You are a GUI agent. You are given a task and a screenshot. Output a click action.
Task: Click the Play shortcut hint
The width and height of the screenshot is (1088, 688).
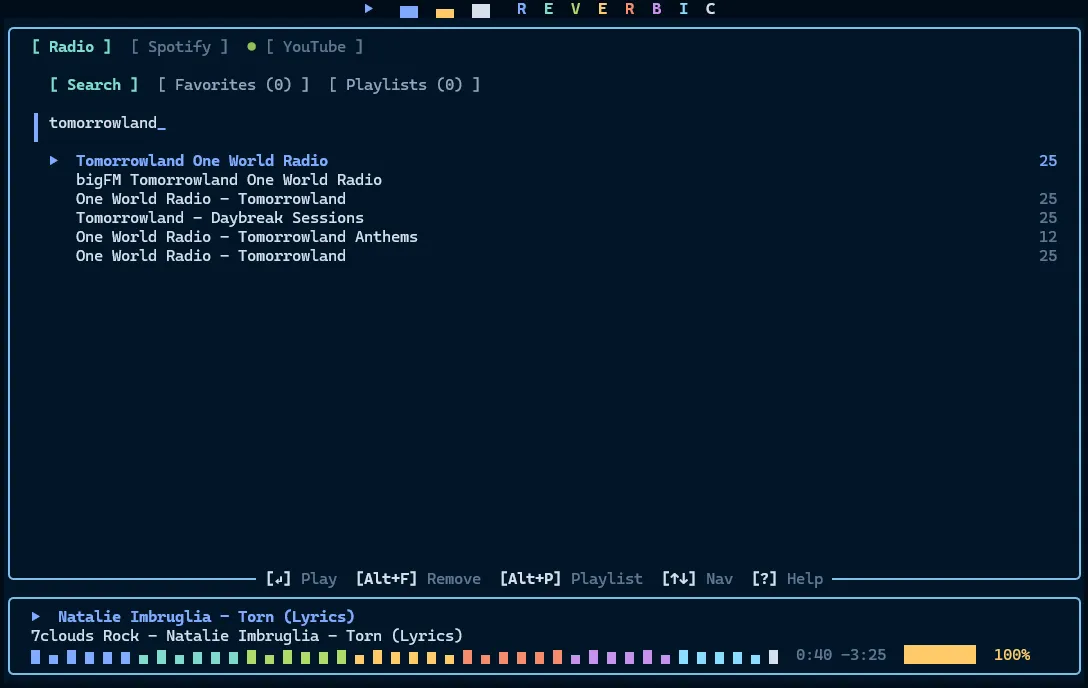(301, 578)
